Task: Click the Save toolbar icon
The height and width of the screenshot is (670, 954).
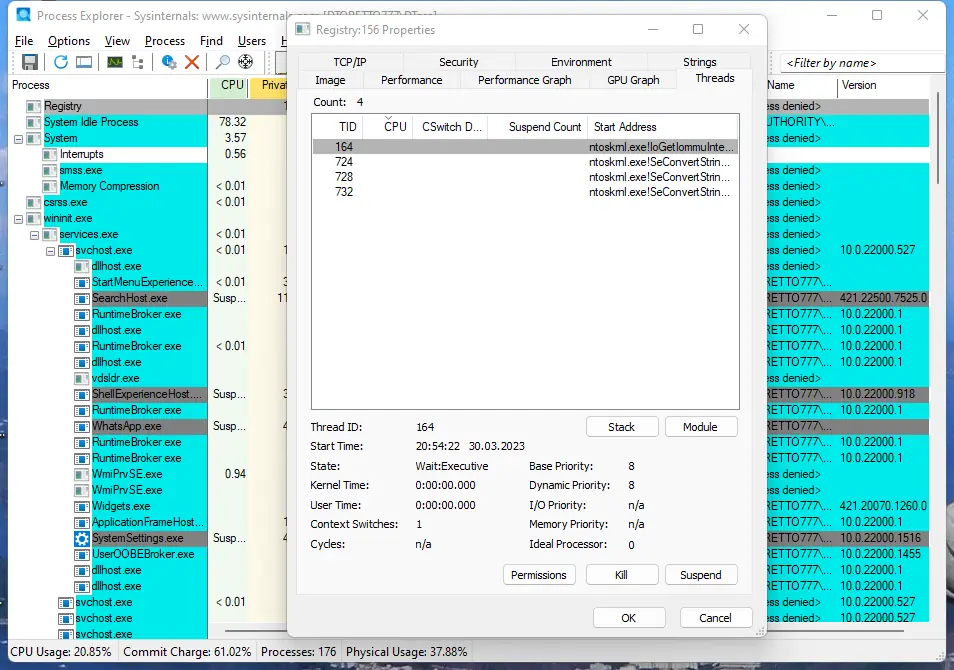Action: (x=30, y=61)
